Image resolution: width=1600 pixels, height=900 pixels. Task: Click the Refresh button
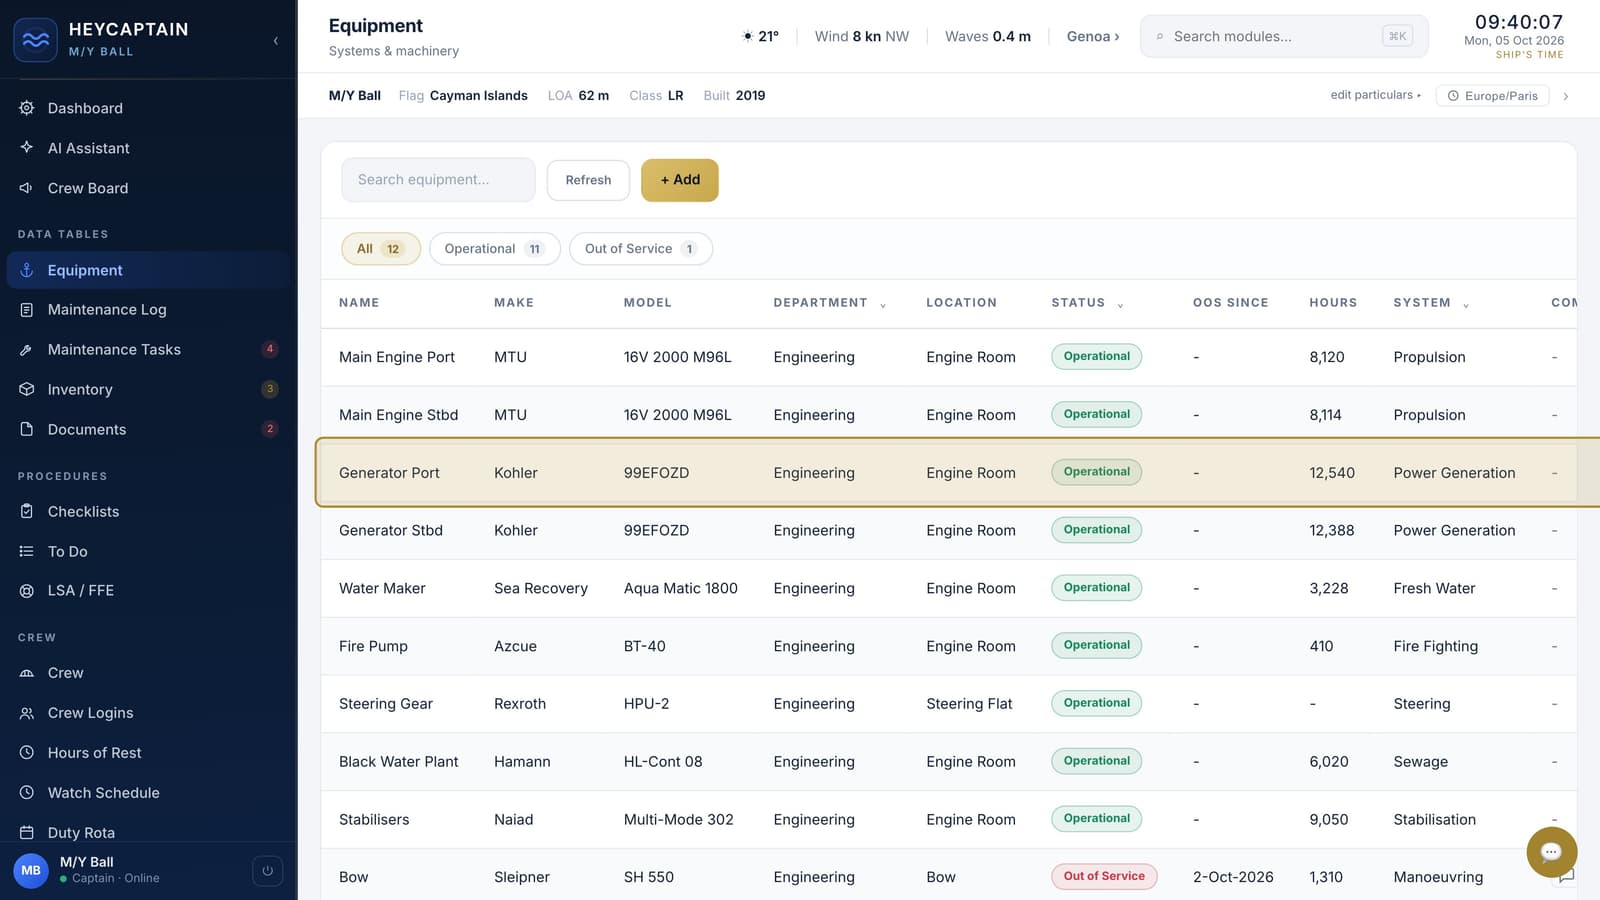point(588,180)
